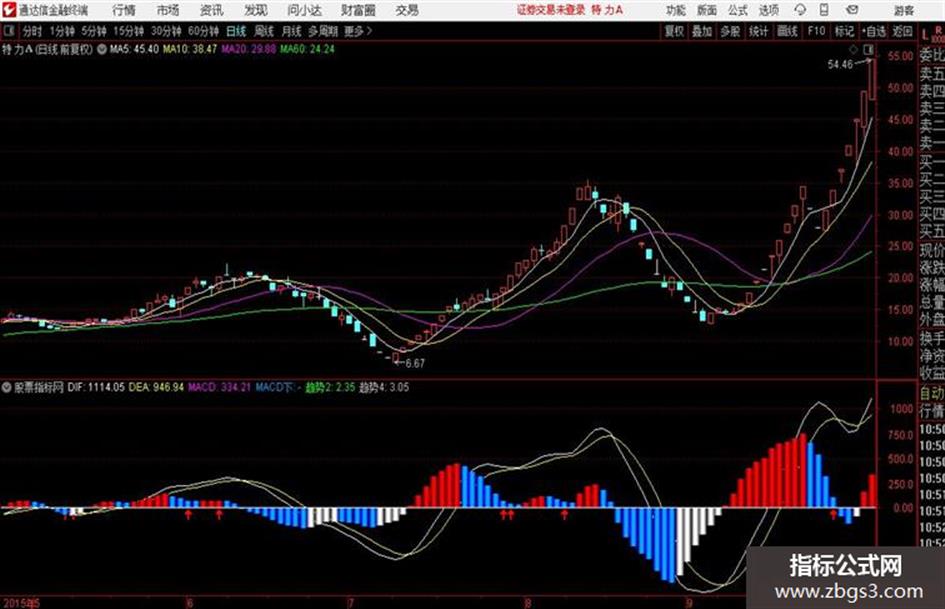This screenshot has width=945, height=609.
Task: Open the 公式 menu
Action: pyautogui.click(x=737, y=10)
